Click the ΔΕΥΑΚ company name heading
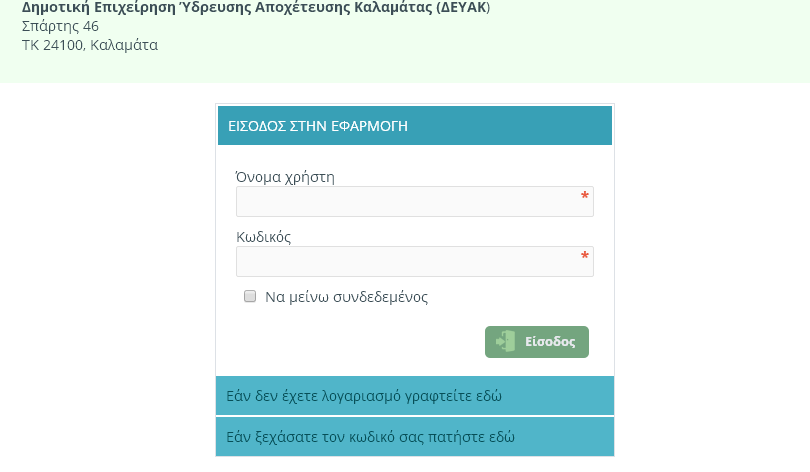This screenshot has width=810, height=472. pos(256,7)
